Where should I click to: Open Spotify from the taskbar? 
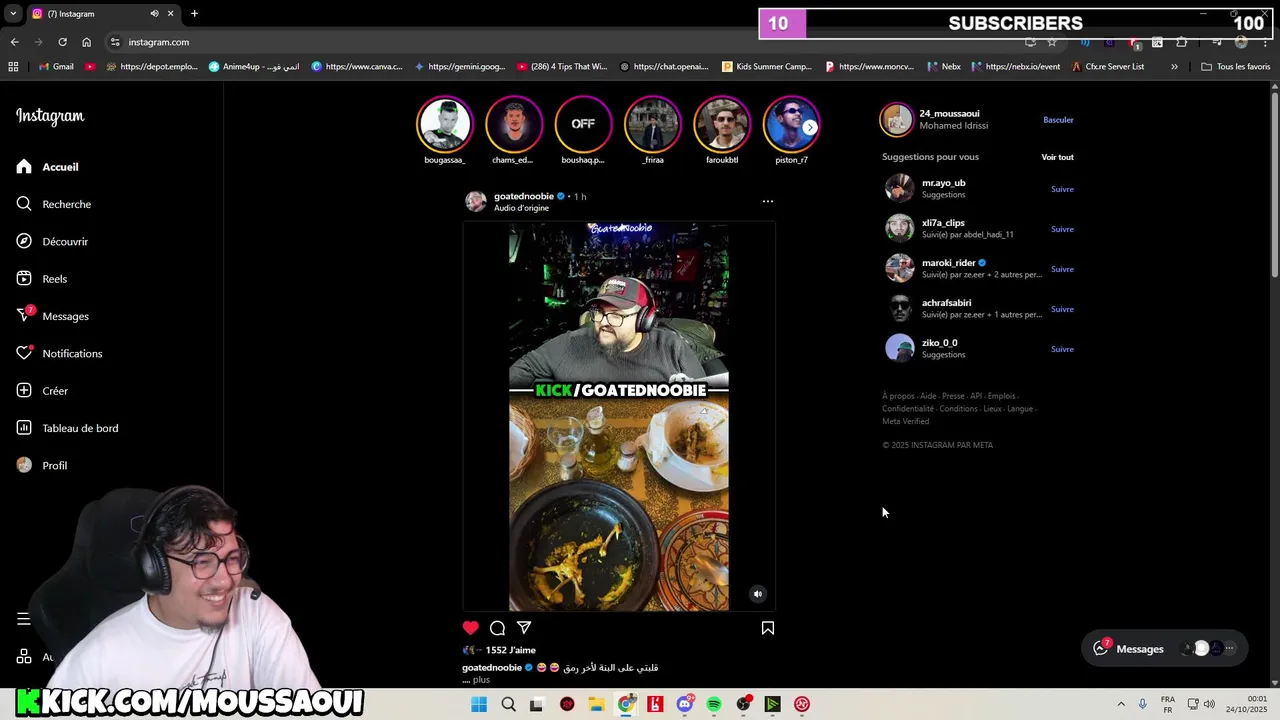point(714,704)
